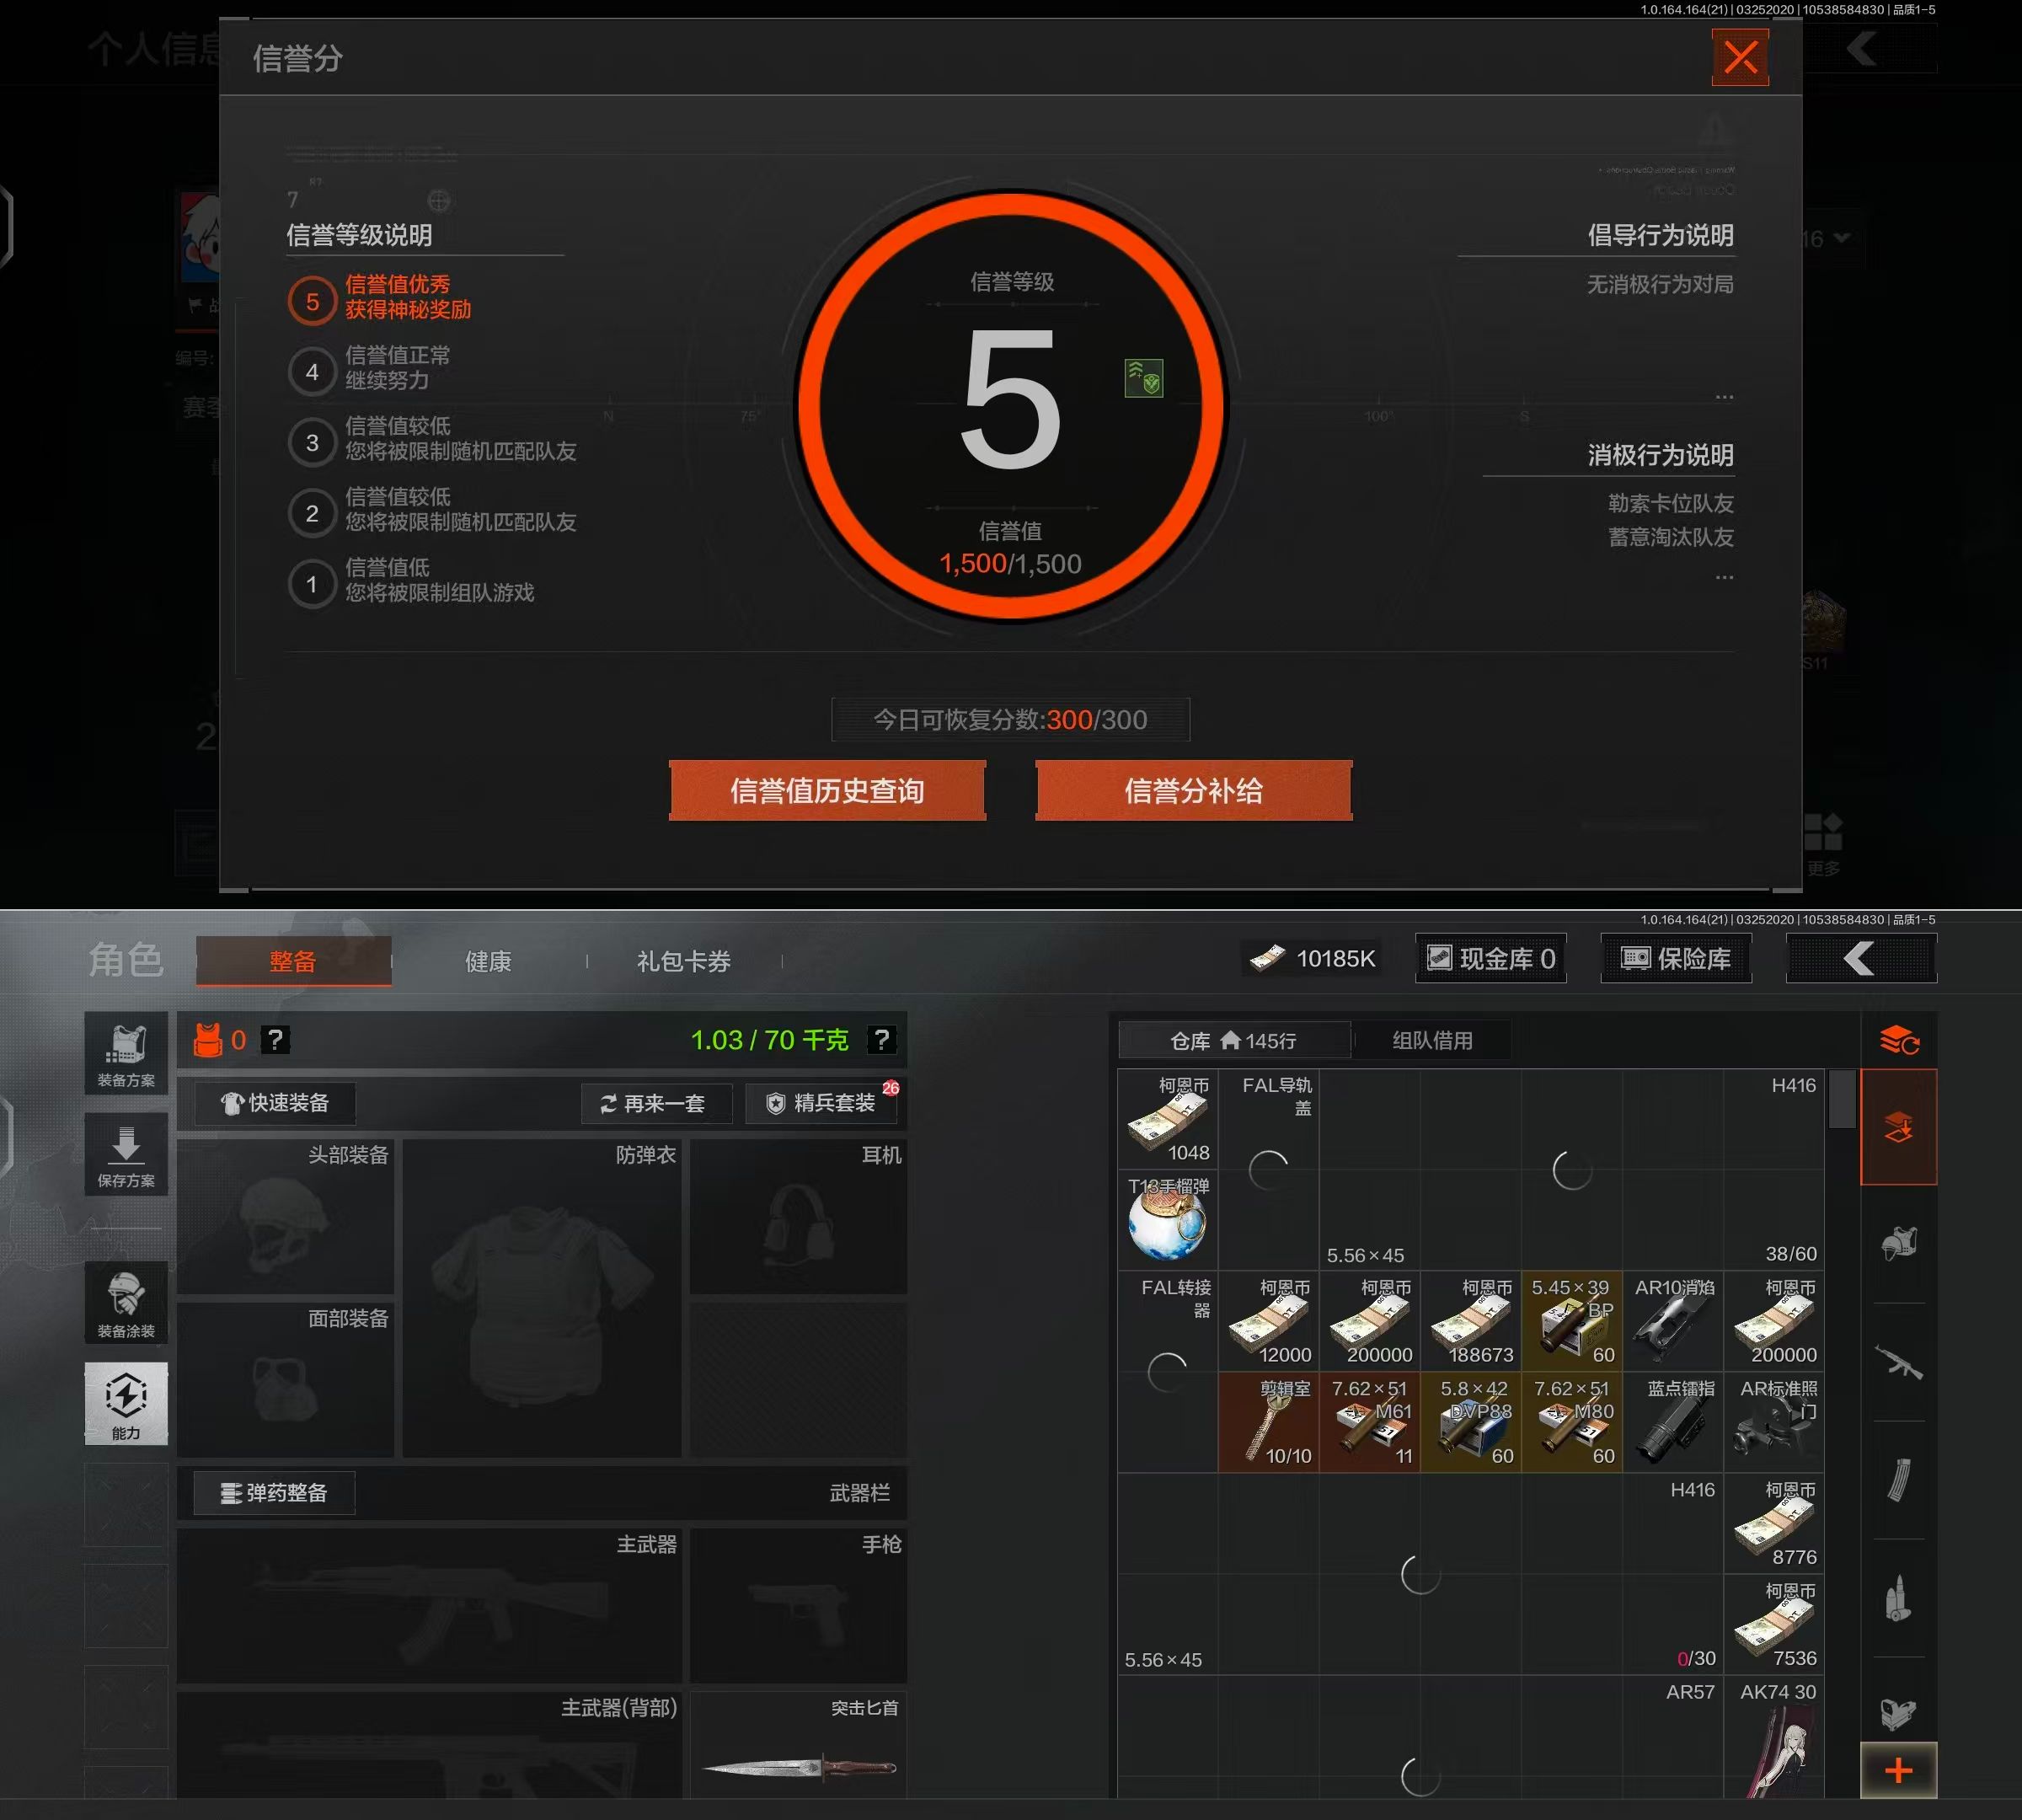The image size is (2022, 1820).
Task: Click the 再来一套 re-equip button
Action: [656, 1103]
